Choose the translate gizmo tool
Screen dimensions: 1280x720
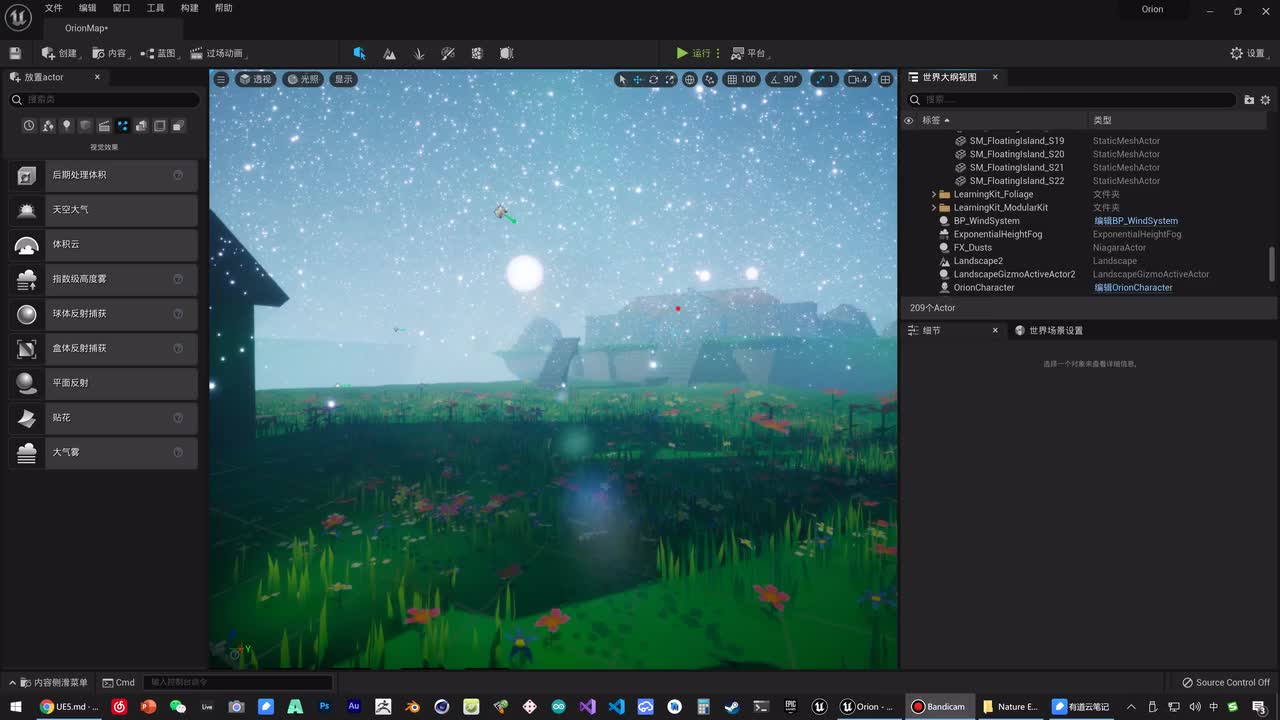point(637,79)
